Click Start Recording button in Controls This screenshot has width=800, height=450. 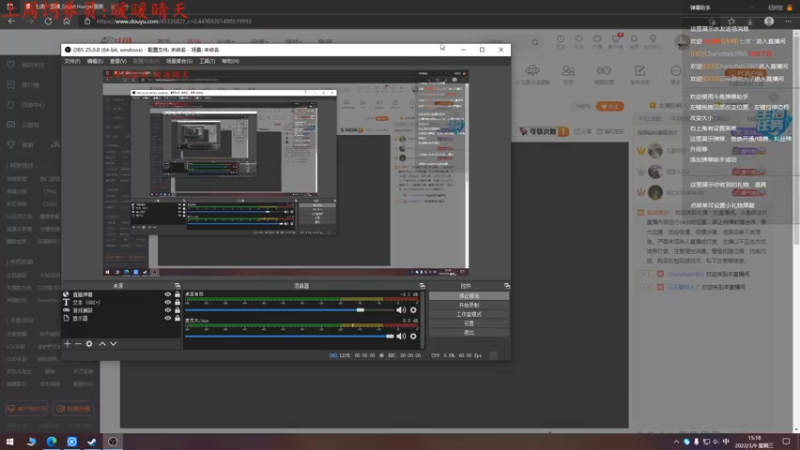click(x=469, y=305)
